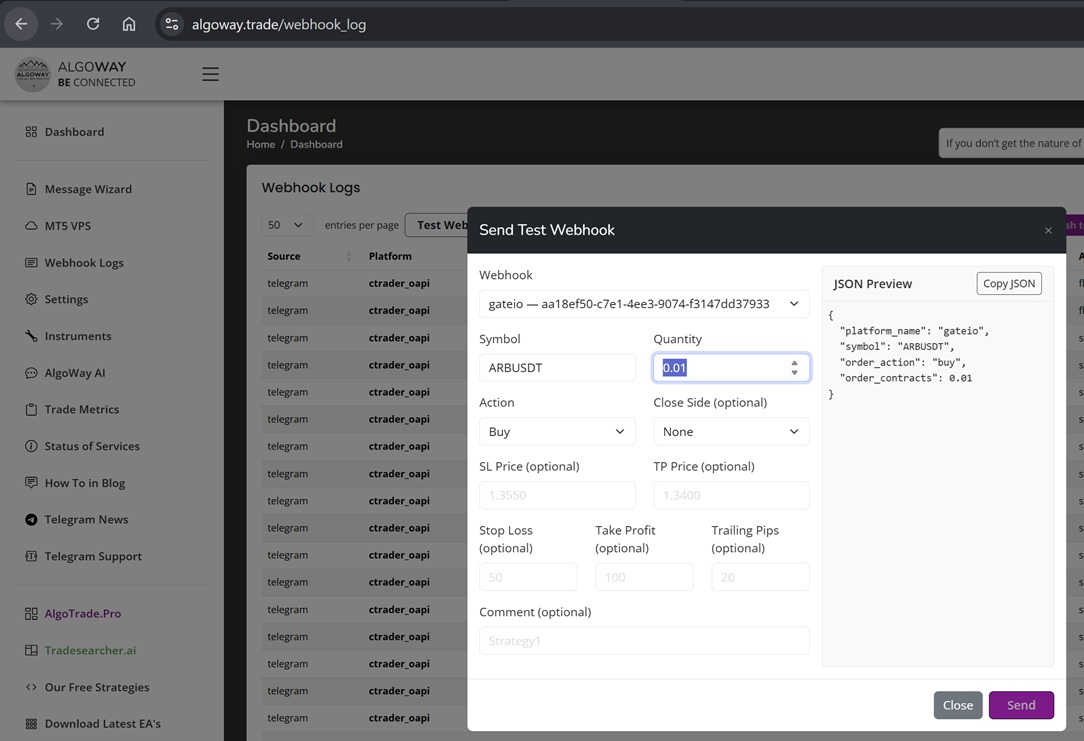This screenshot has width=1084, height=741.
Task: Open site information icon in address bar
Action: click(x=171, y=24)
